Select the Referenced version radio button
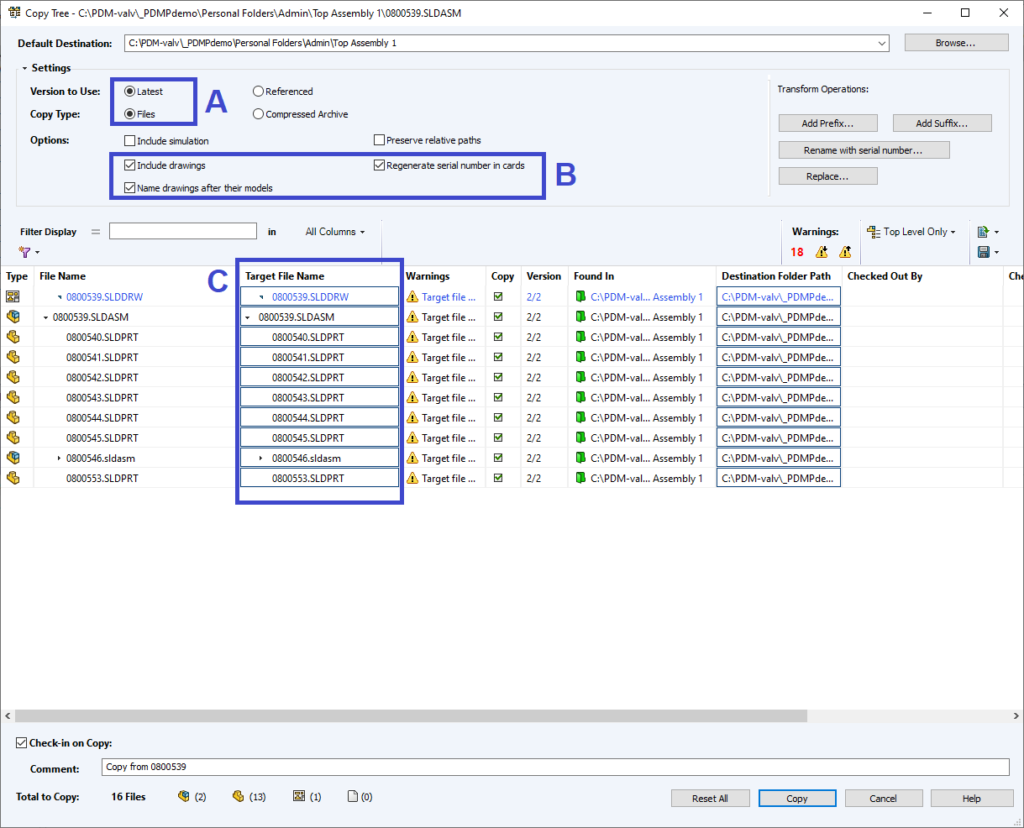Image resolution: width=1024 pixels, height=828 pixels. (258, 92)
